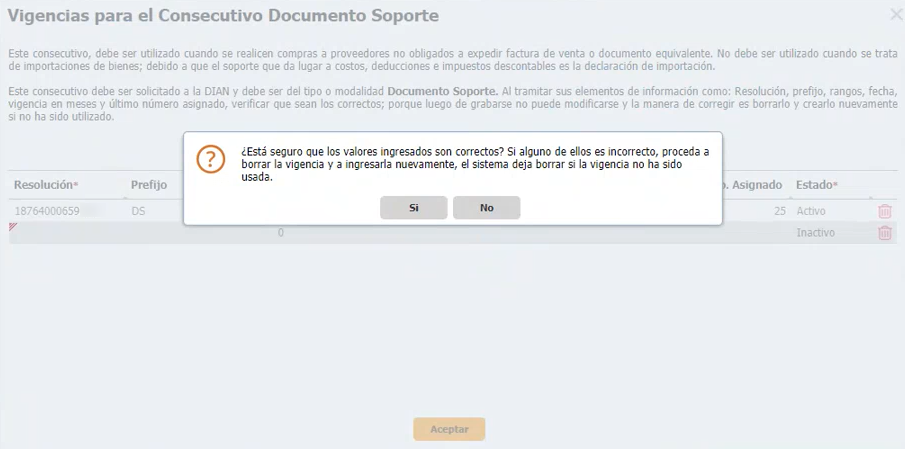This screenshot has width=905, height=449.
Task: Click the Asignado column header
Action: [754, 185]
